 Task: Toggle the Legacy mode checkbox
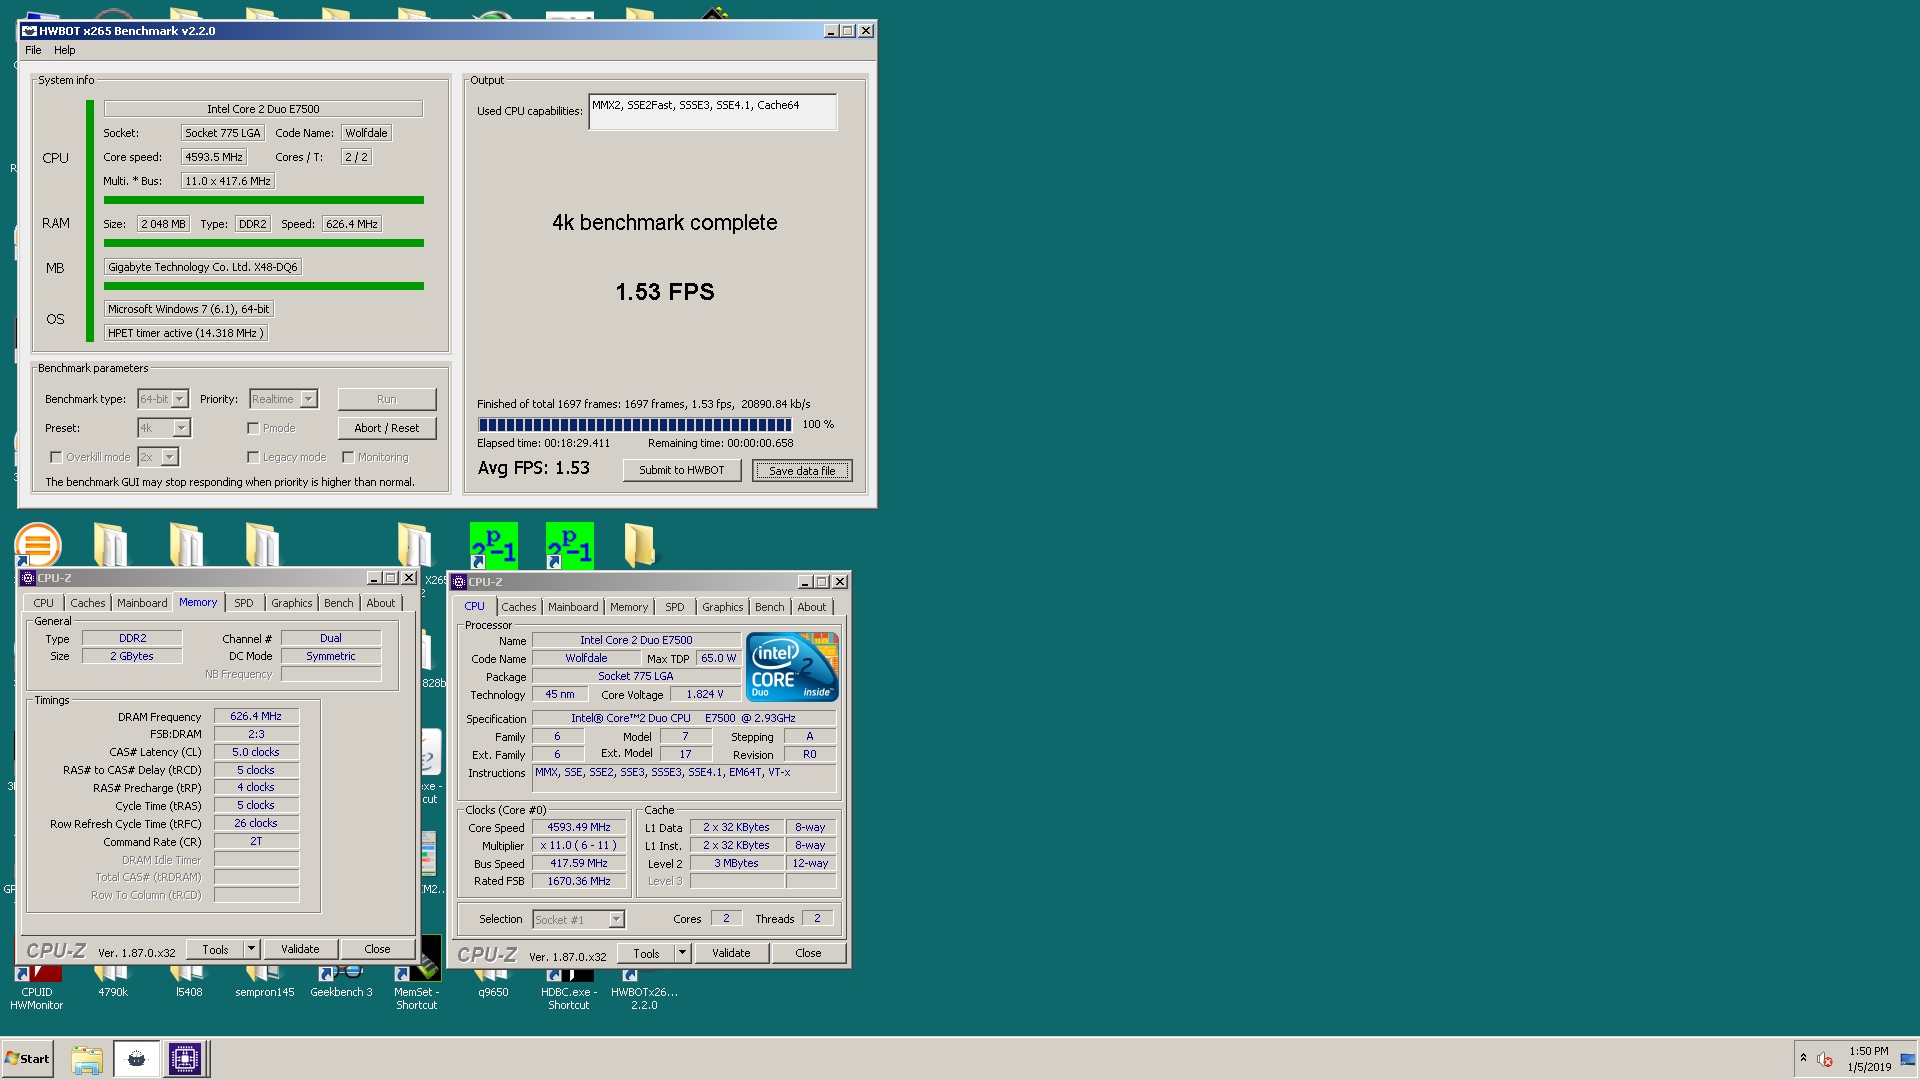253,457
